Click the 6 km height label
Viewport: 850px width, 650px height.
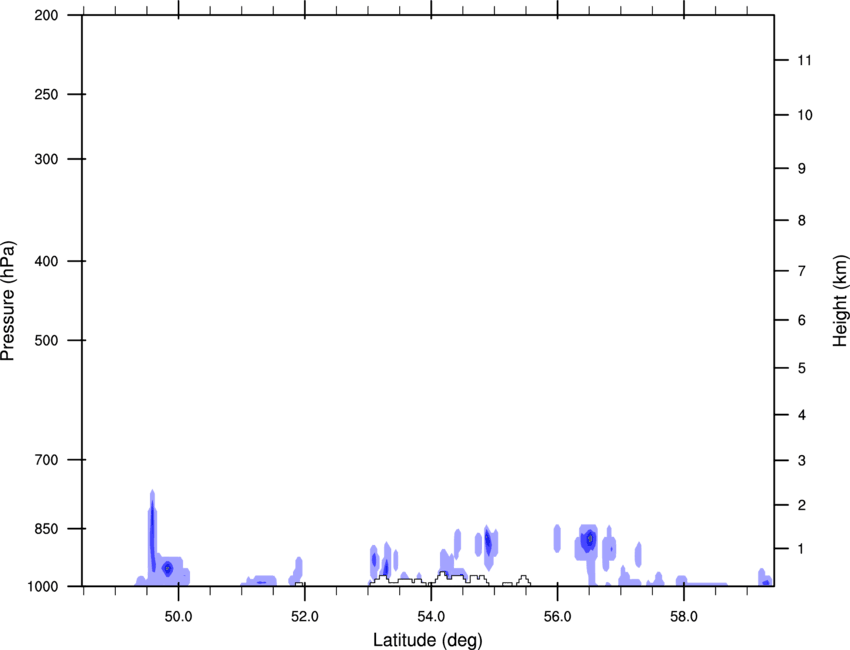click(801, 320)
